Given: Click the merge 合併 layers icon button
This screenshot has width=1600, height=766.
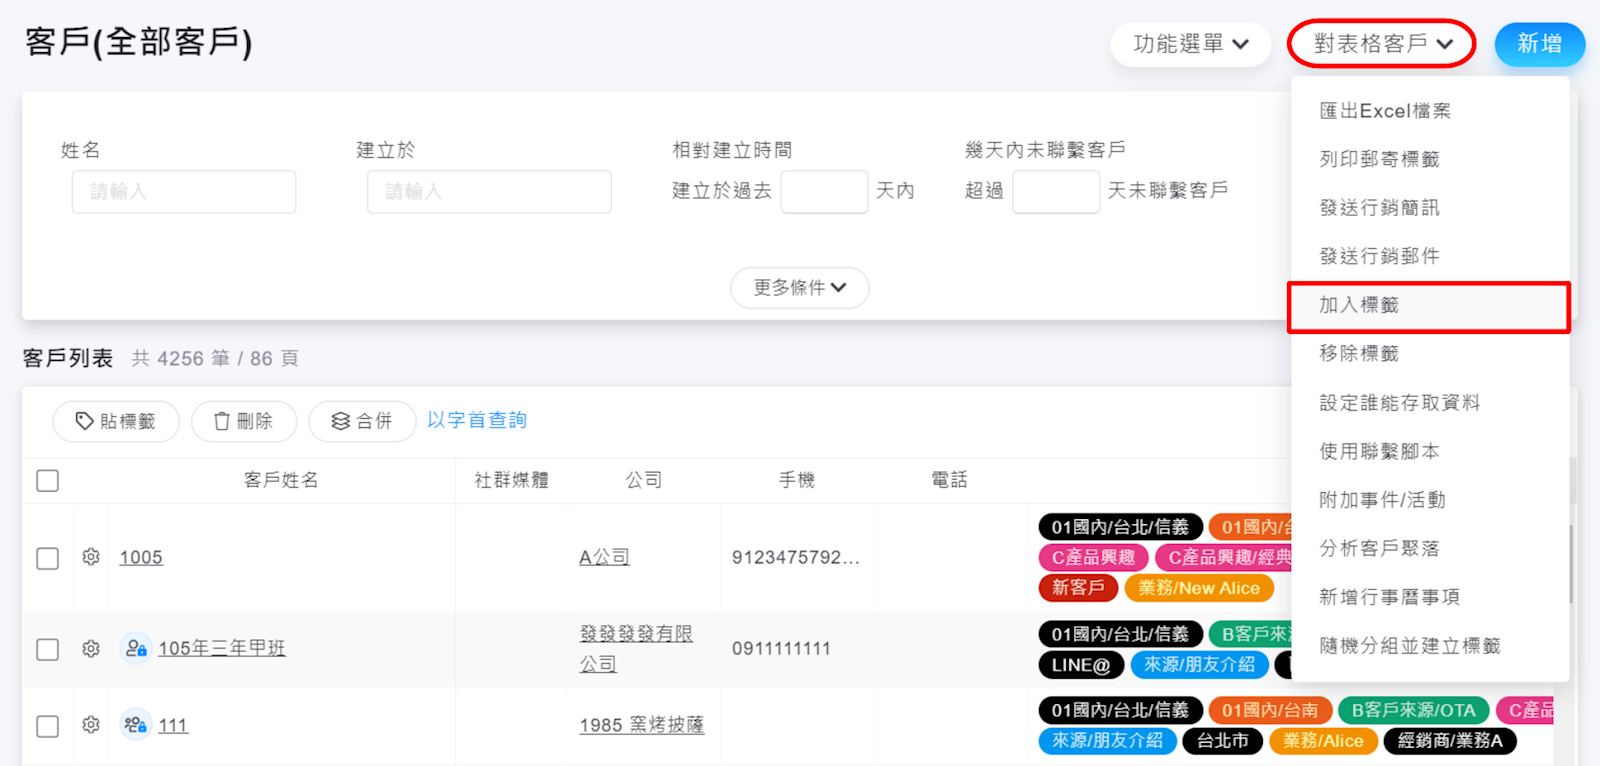Looking at the screenshot, I should click(x=361, y=421).
